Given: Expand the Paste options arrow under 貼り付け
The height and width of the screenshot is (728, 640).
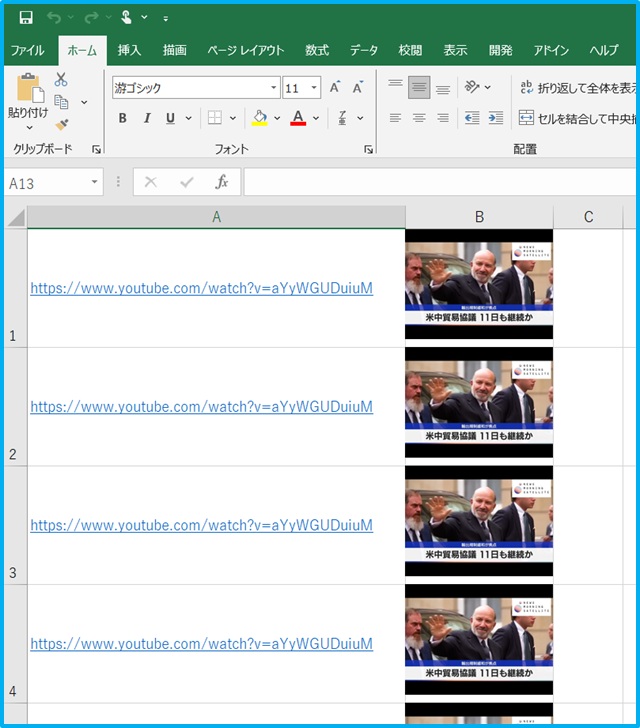Looking at the screenshot, I should point(29,127).
